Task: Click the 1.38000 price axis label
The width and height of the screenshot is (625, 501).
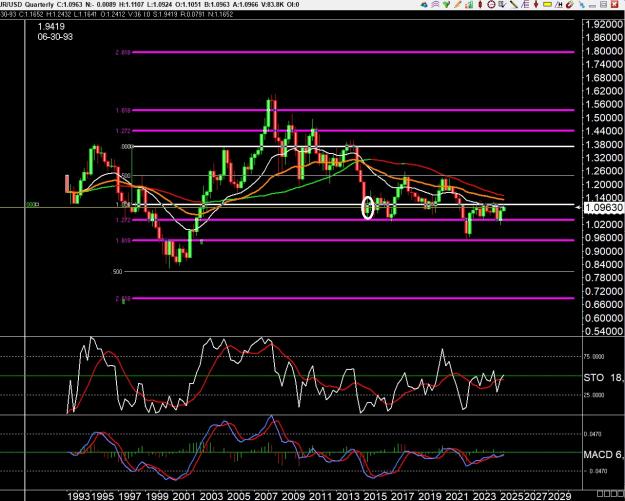Action: point(603,144)
